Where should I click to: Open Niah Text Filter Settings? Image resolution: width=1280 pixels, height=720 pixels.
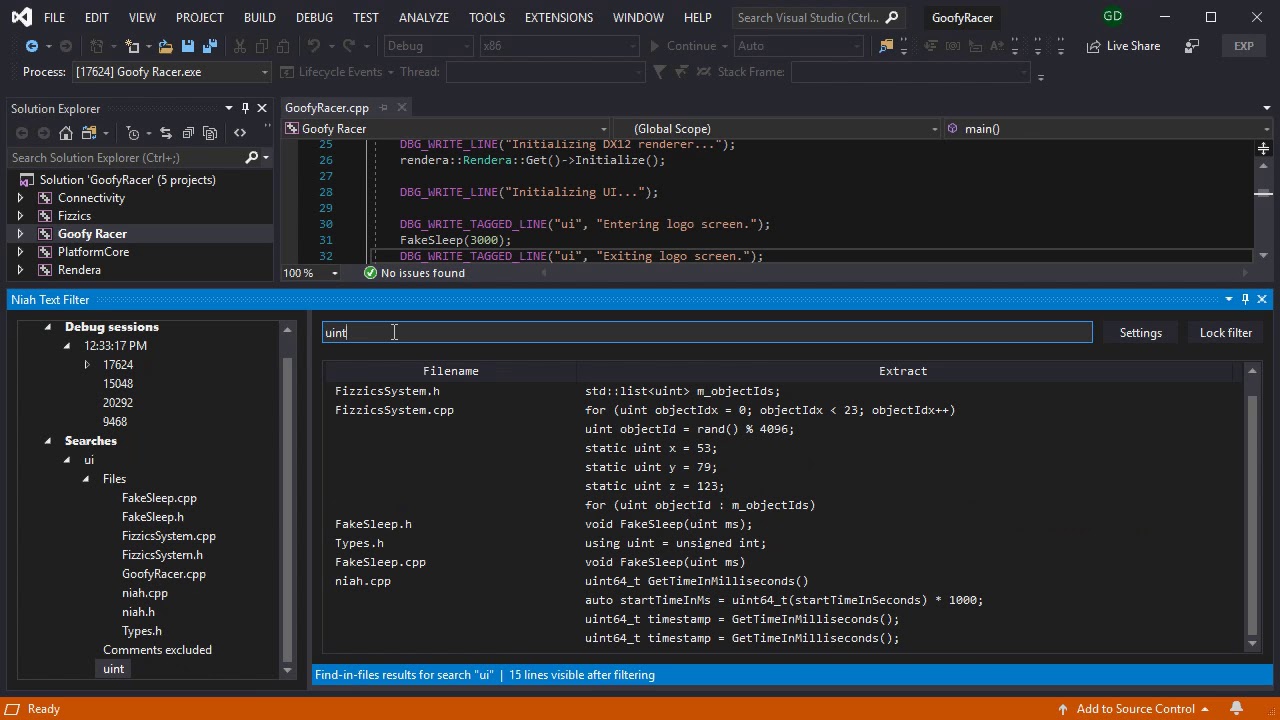point(1140,333)
